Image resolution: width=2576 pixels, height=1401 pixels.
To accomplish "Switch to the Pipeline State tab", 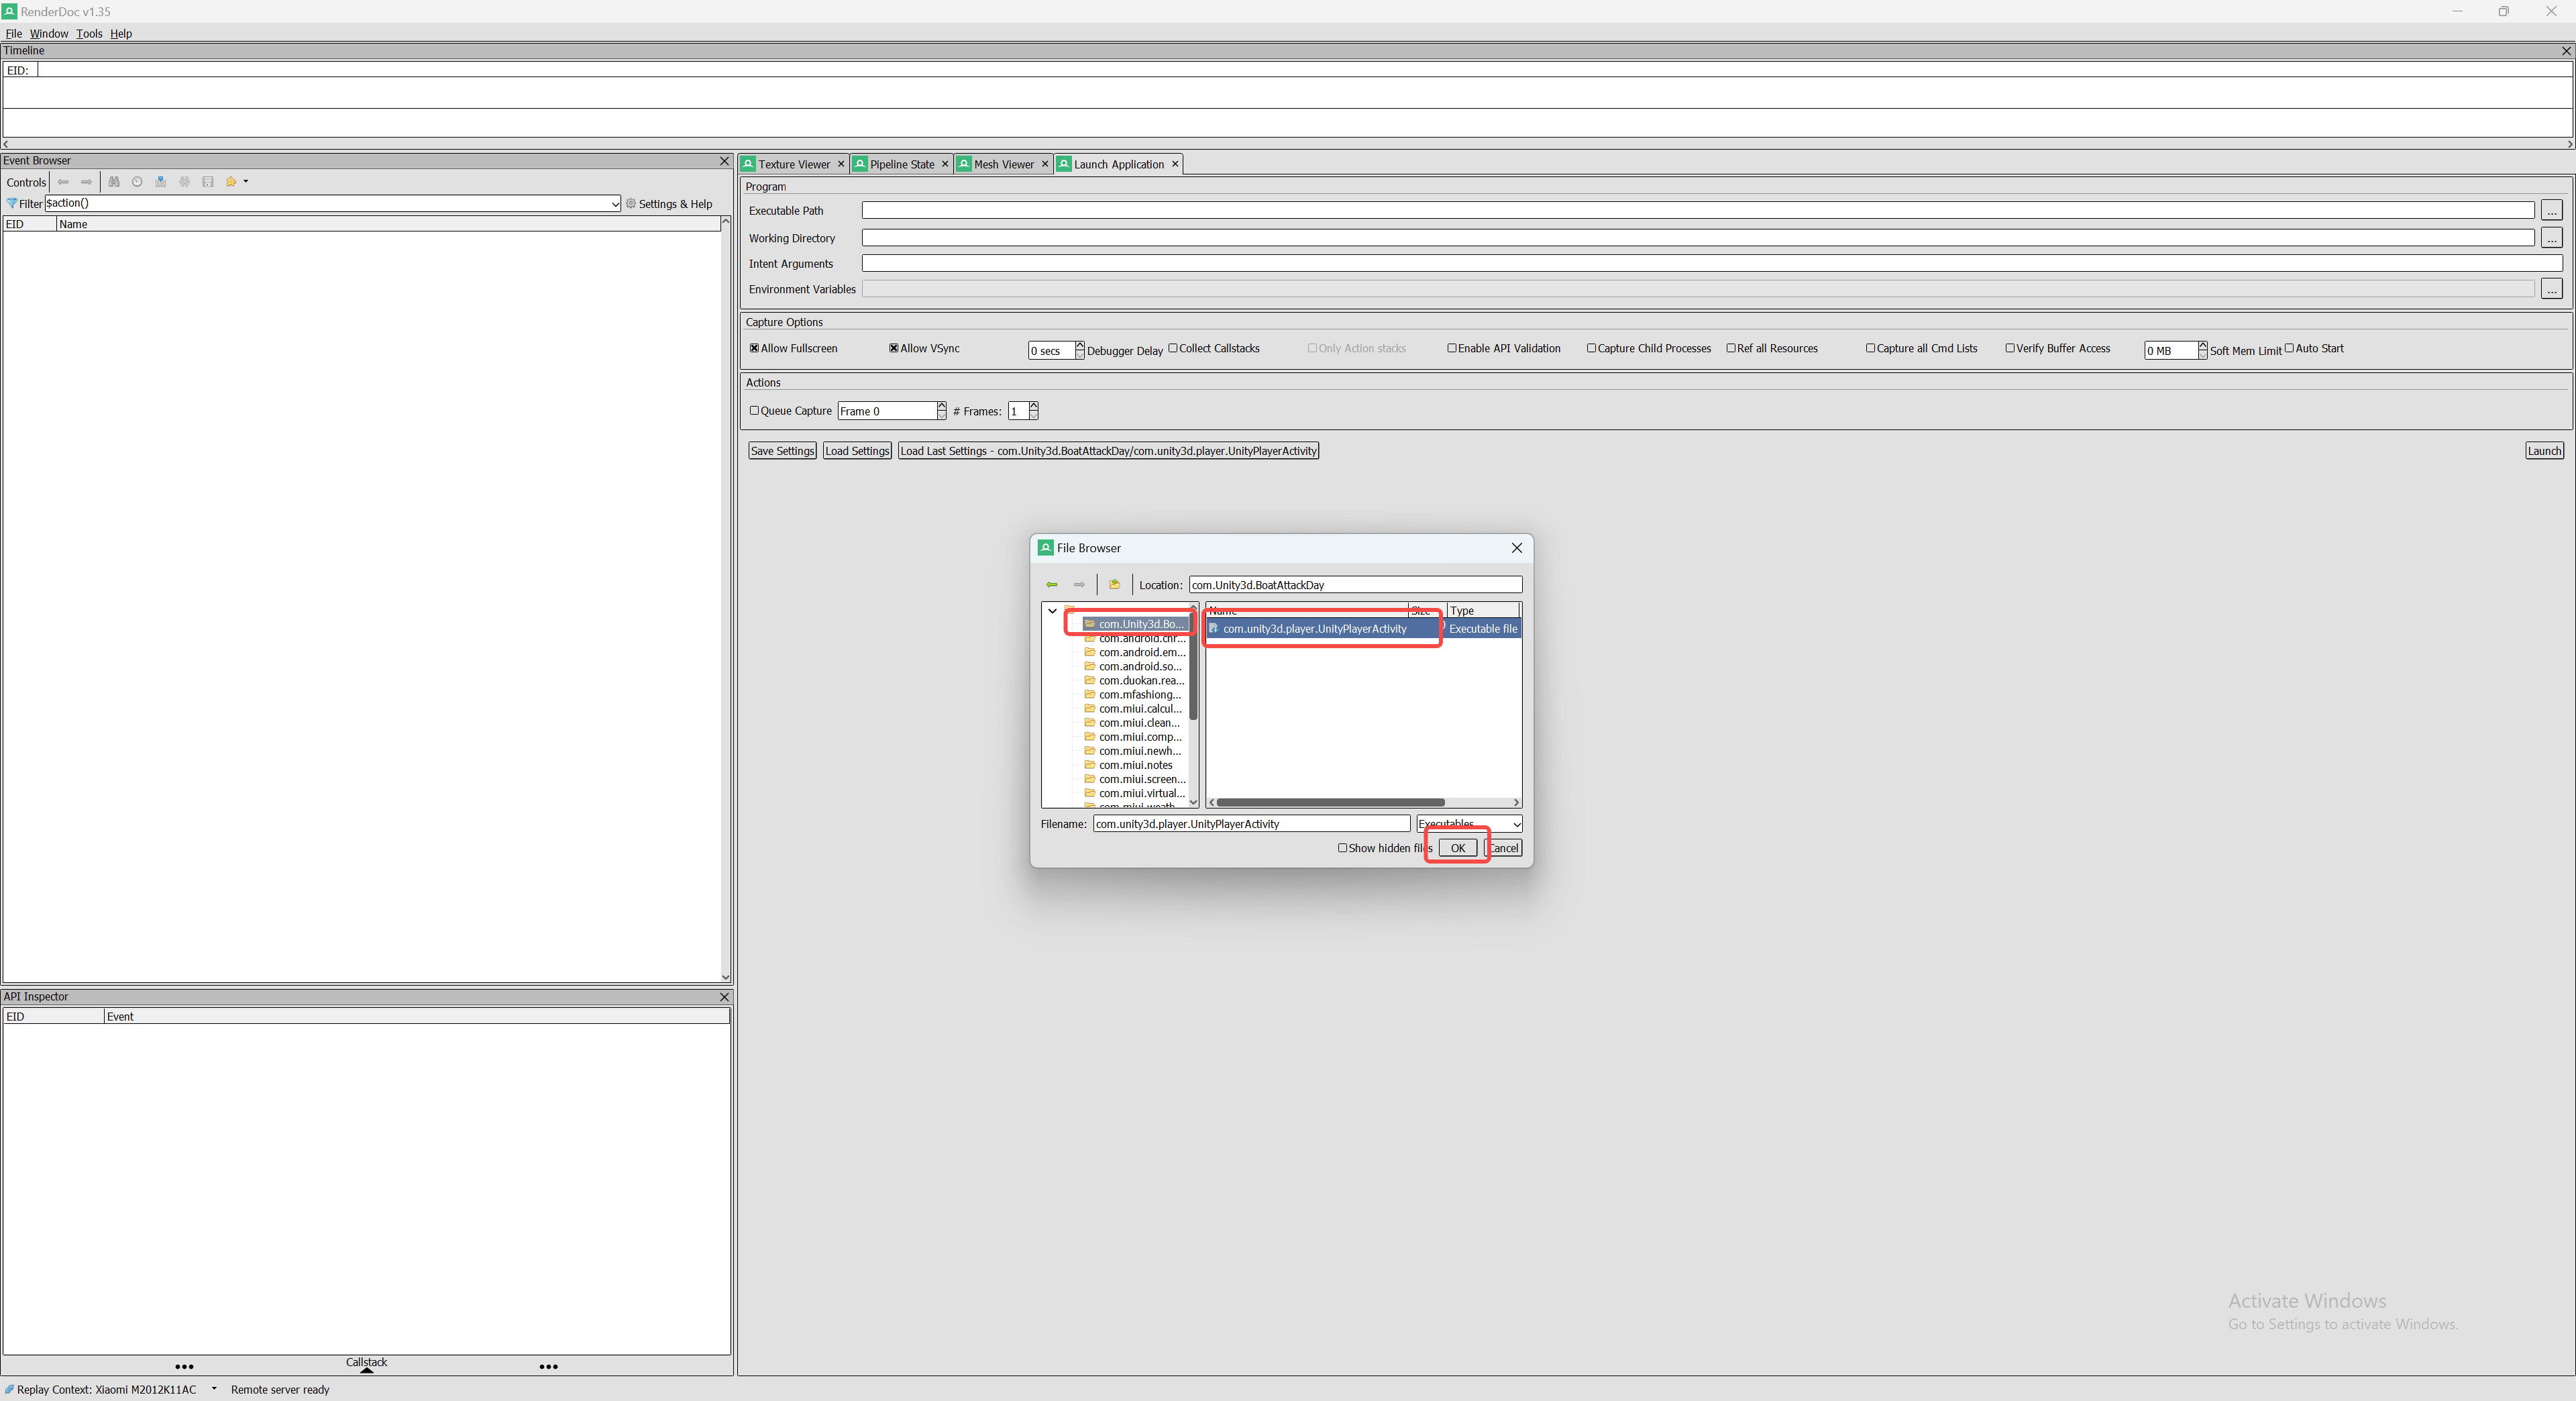I will pos(901,165).
